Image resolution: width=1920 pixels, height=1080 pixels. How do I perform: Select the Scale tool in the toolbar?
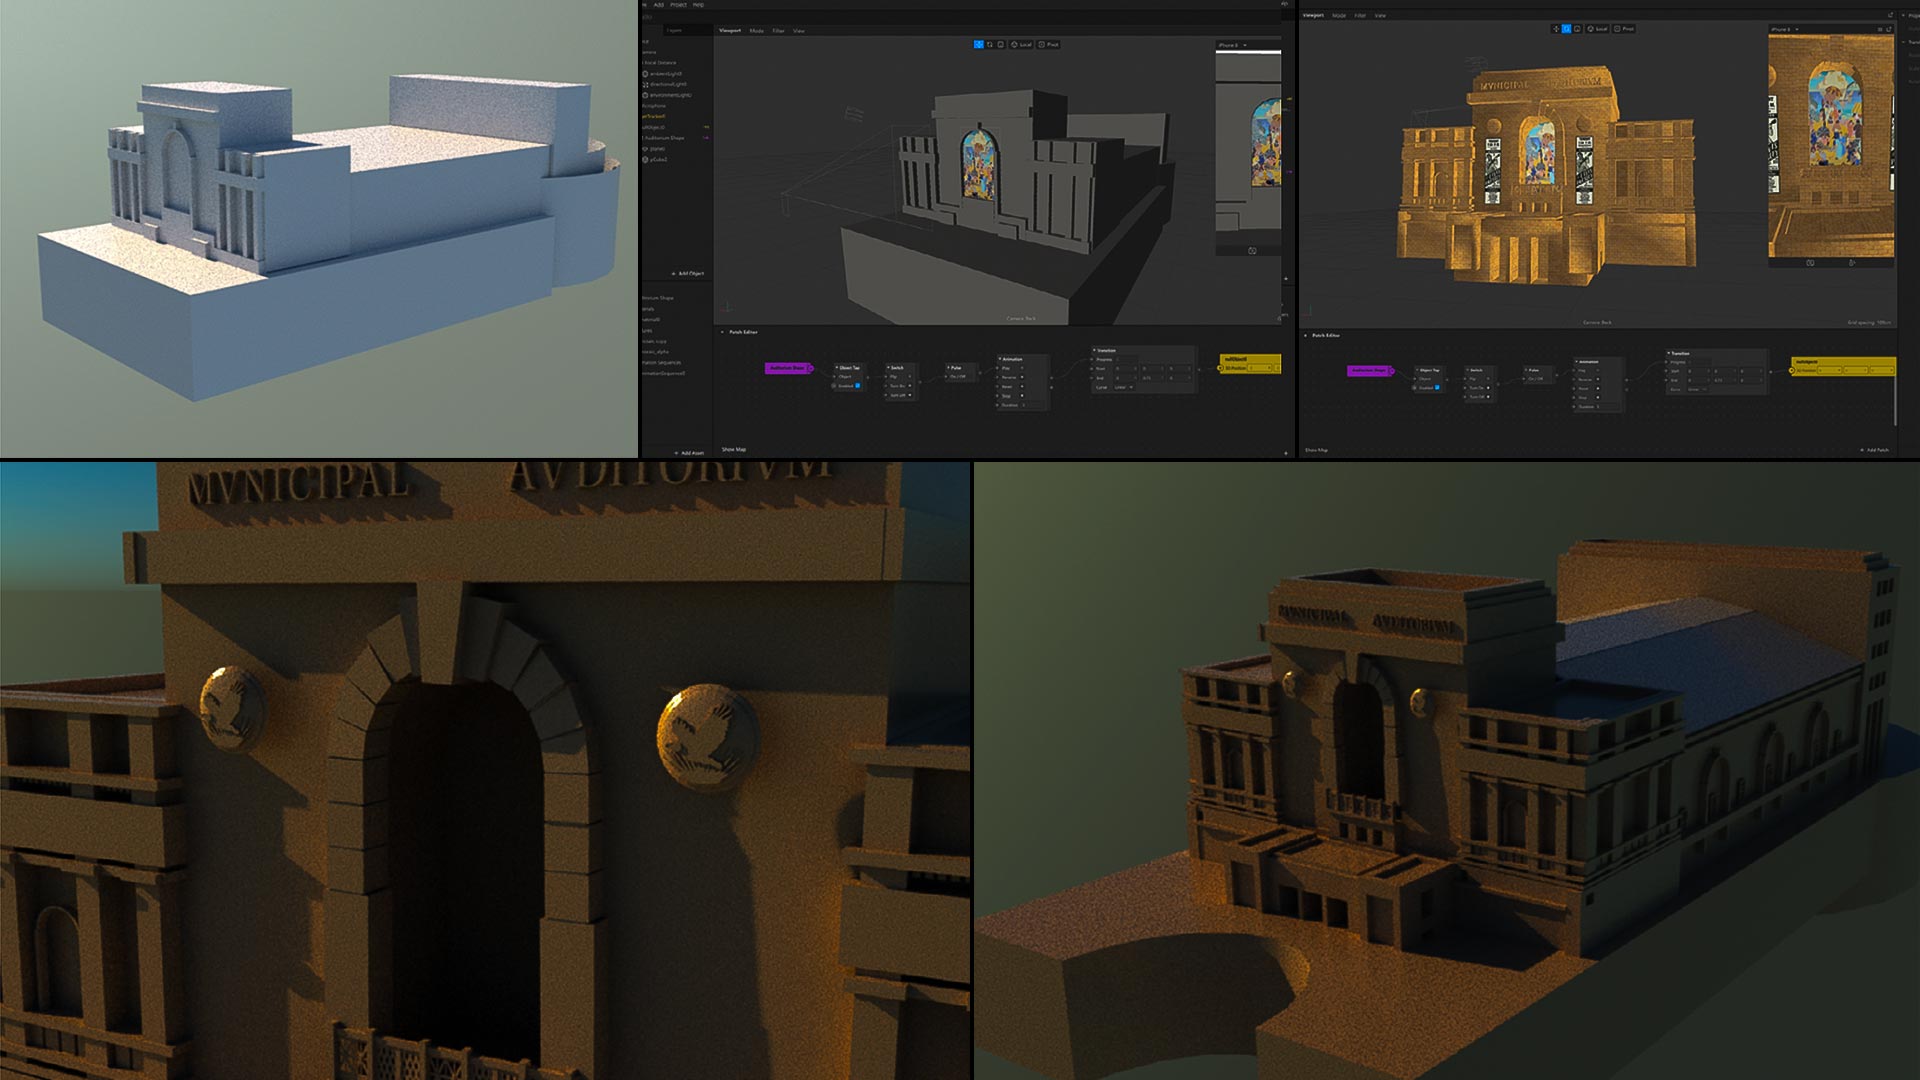click(x=1001, y=44)
